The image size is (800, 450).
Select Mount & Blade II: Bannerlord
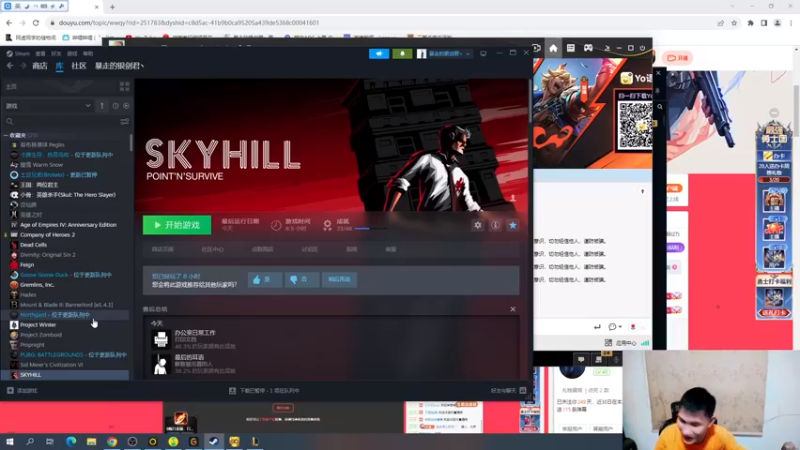[66, 305]
